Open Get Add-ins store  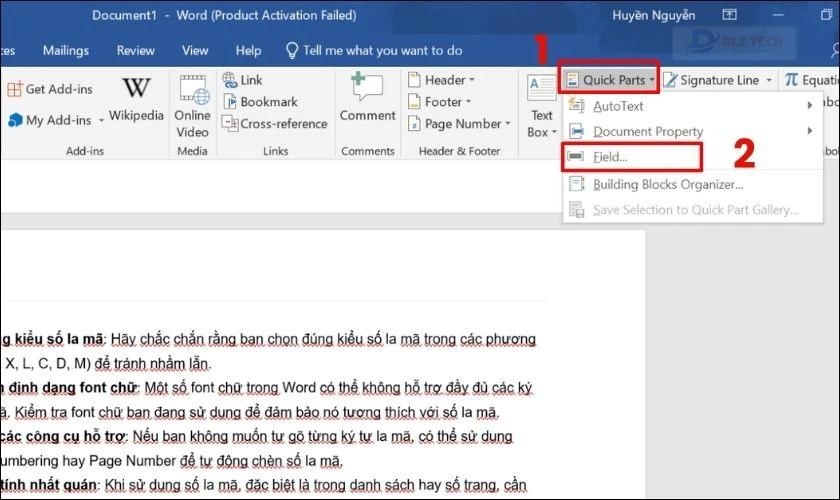[x=50, y=89]
